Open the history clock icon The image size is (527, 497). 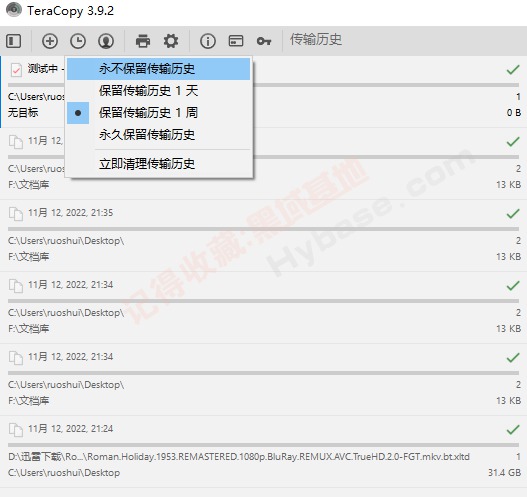[x=78, y=41]
